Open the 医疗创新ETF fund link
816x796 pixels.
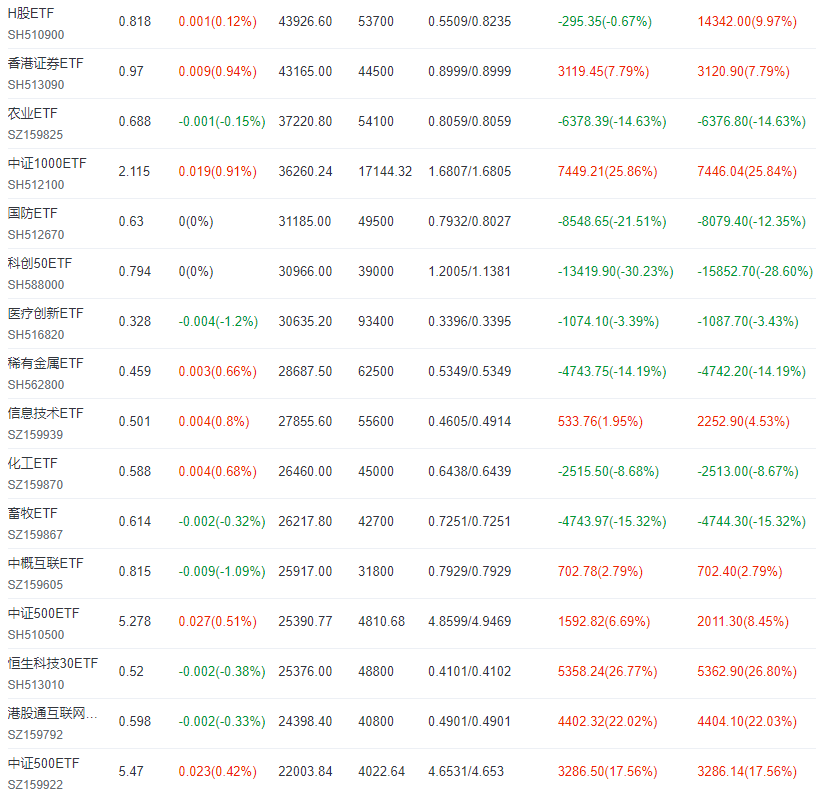tap(45, 313)
